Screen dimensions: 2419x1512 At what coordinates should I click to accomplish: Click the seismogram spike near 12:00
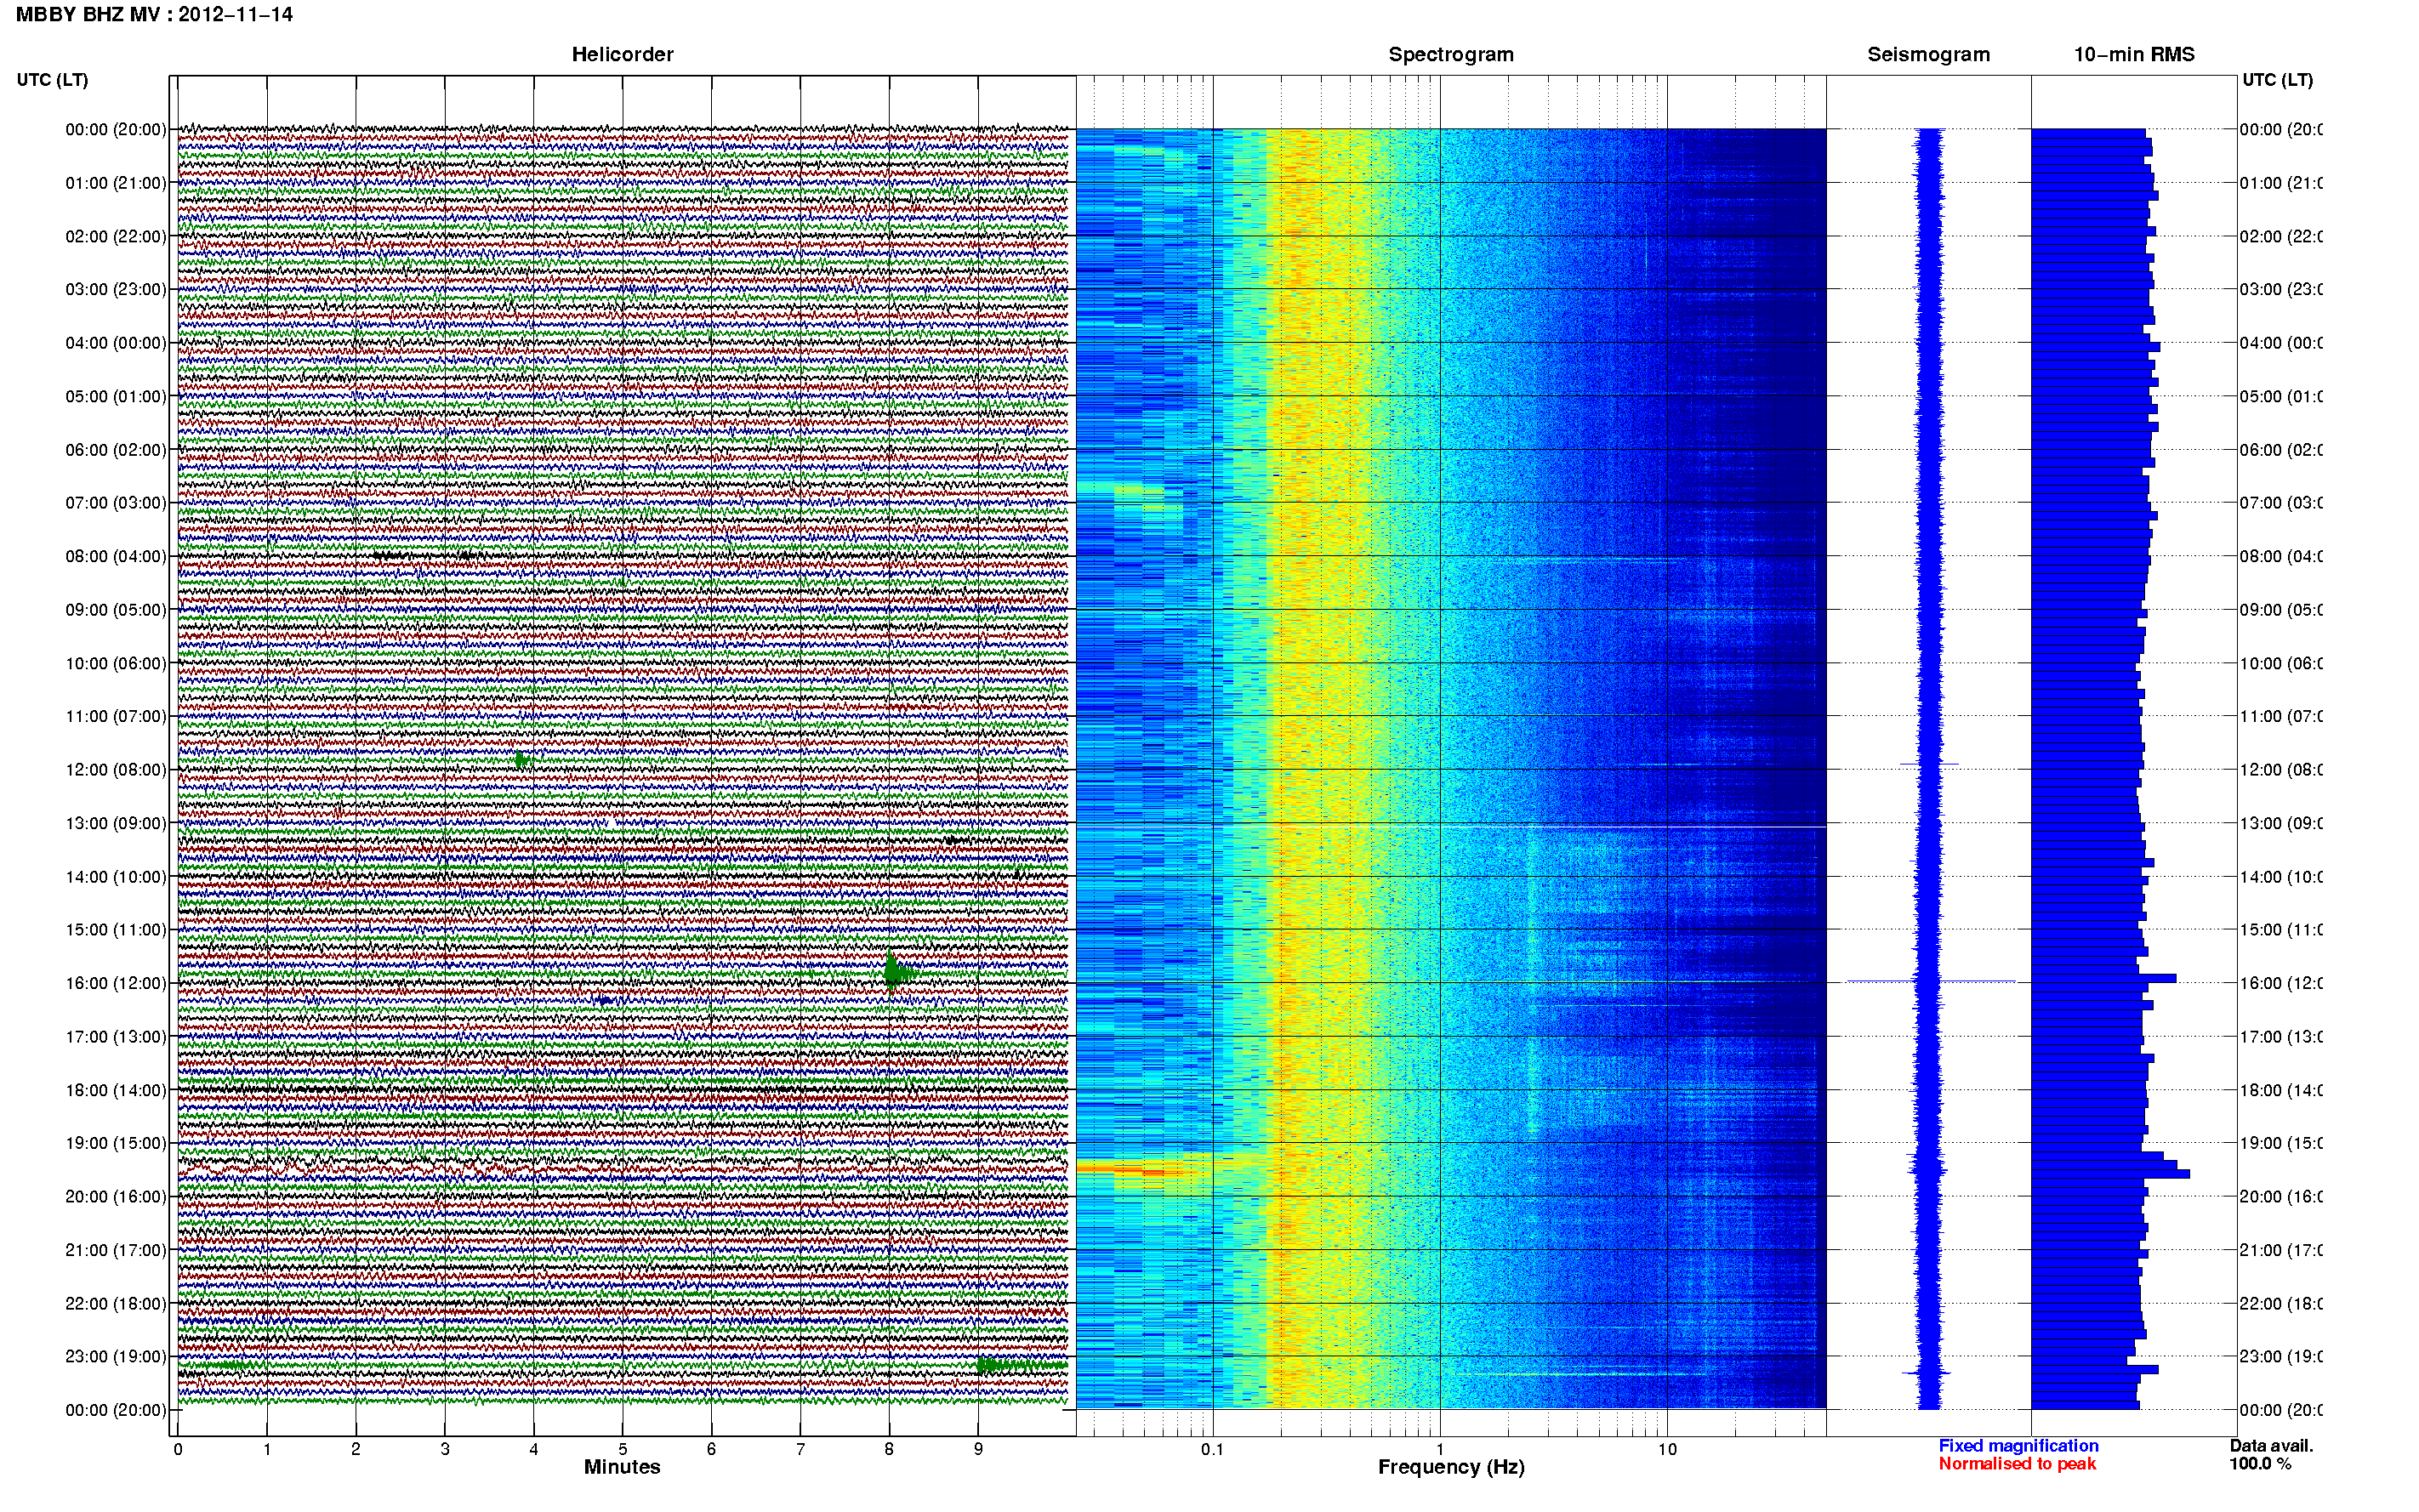1929,764
